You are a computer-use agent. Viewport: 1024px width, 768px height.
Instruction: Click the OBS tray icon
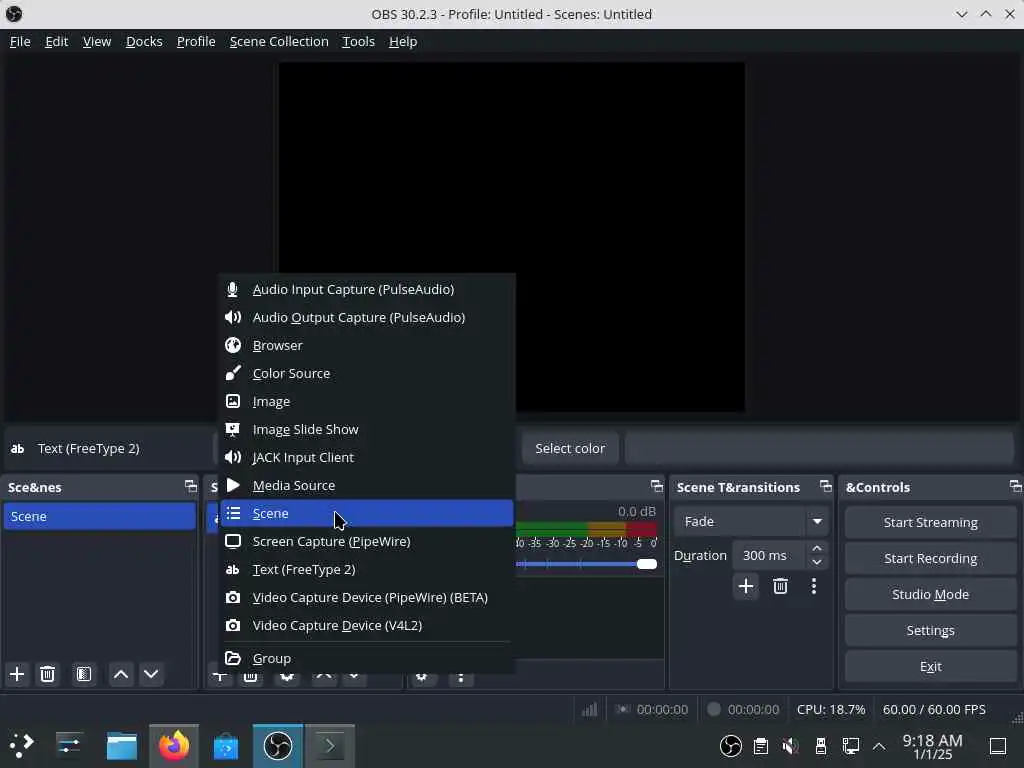[730, 745]
